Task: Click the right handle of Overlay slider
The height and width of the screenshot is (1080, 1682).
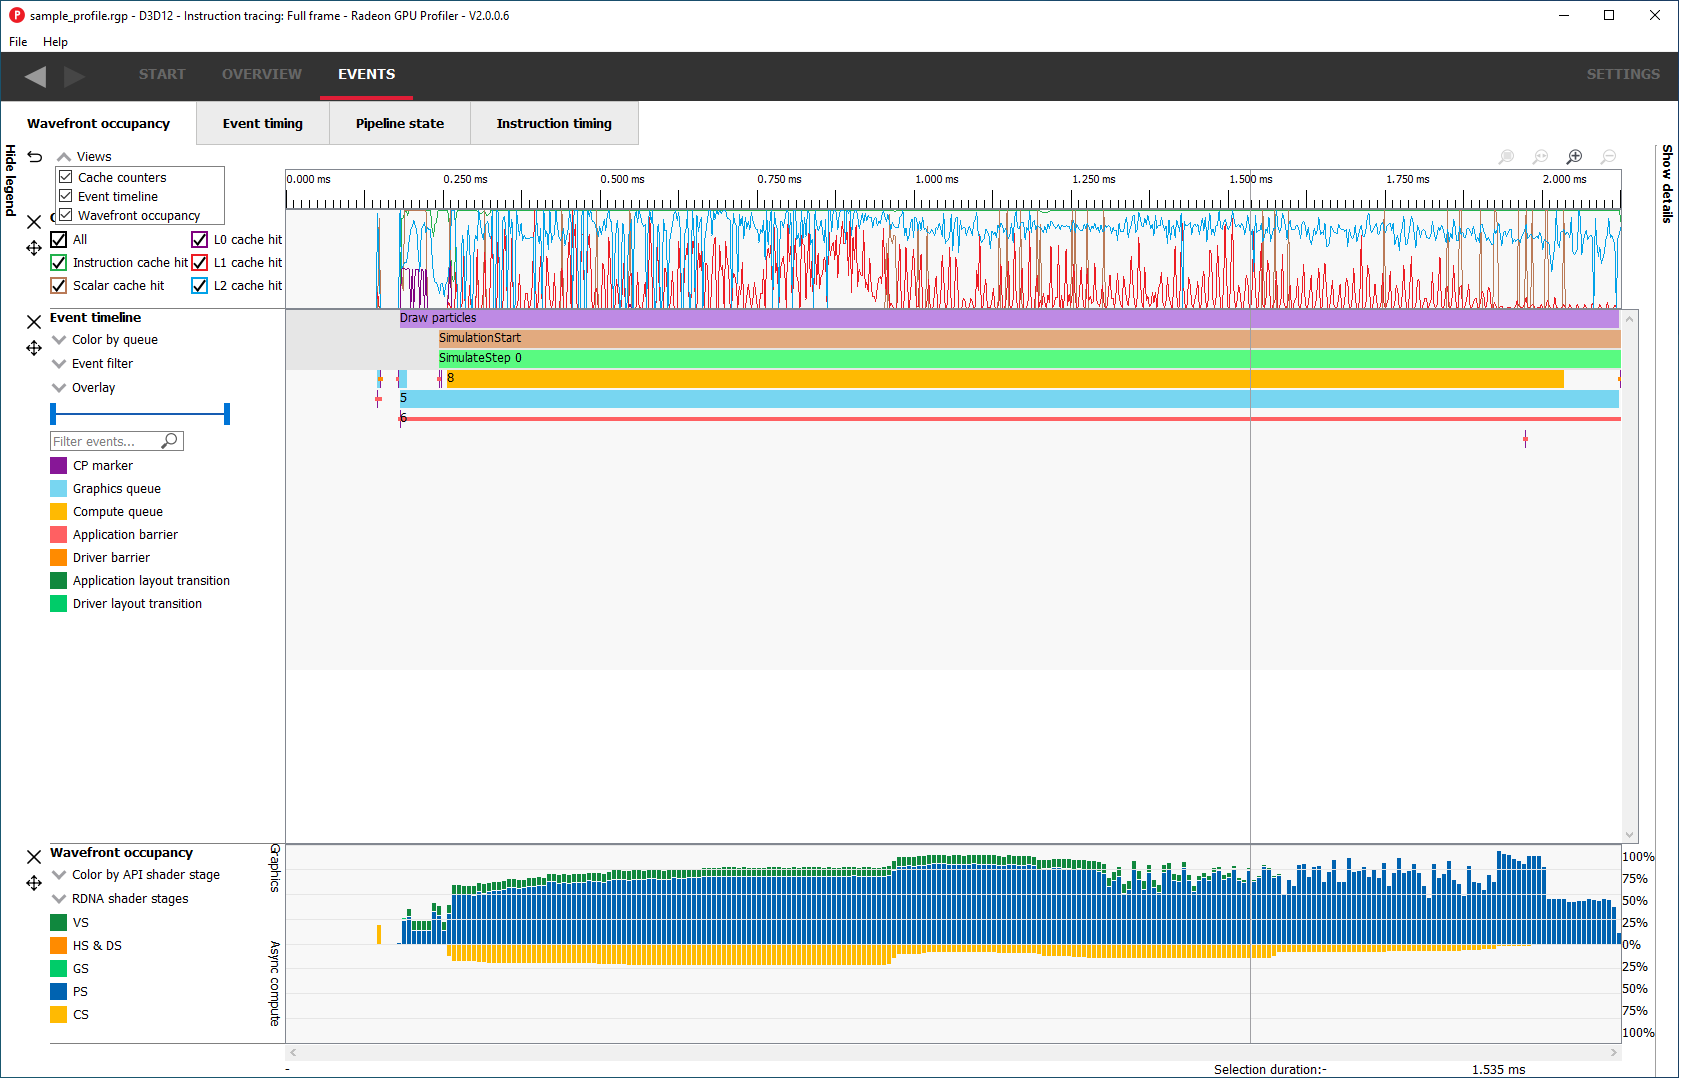Action: pos(227,414)
